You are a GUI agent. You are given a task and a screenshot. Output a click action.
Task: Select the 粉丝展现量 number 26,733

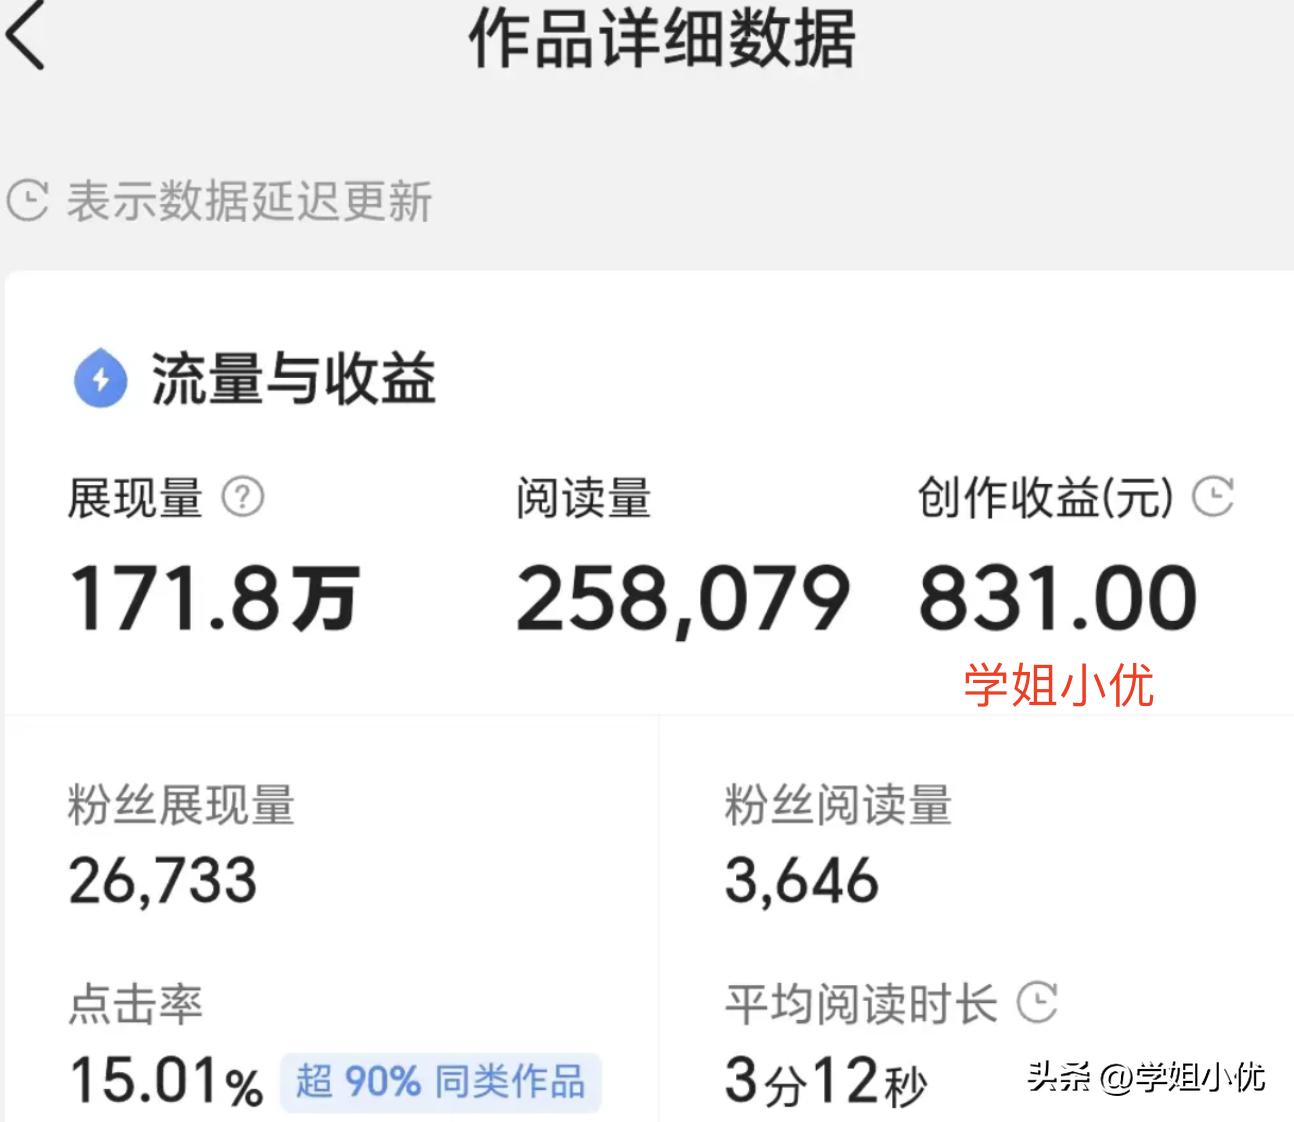tap(163, 882)
